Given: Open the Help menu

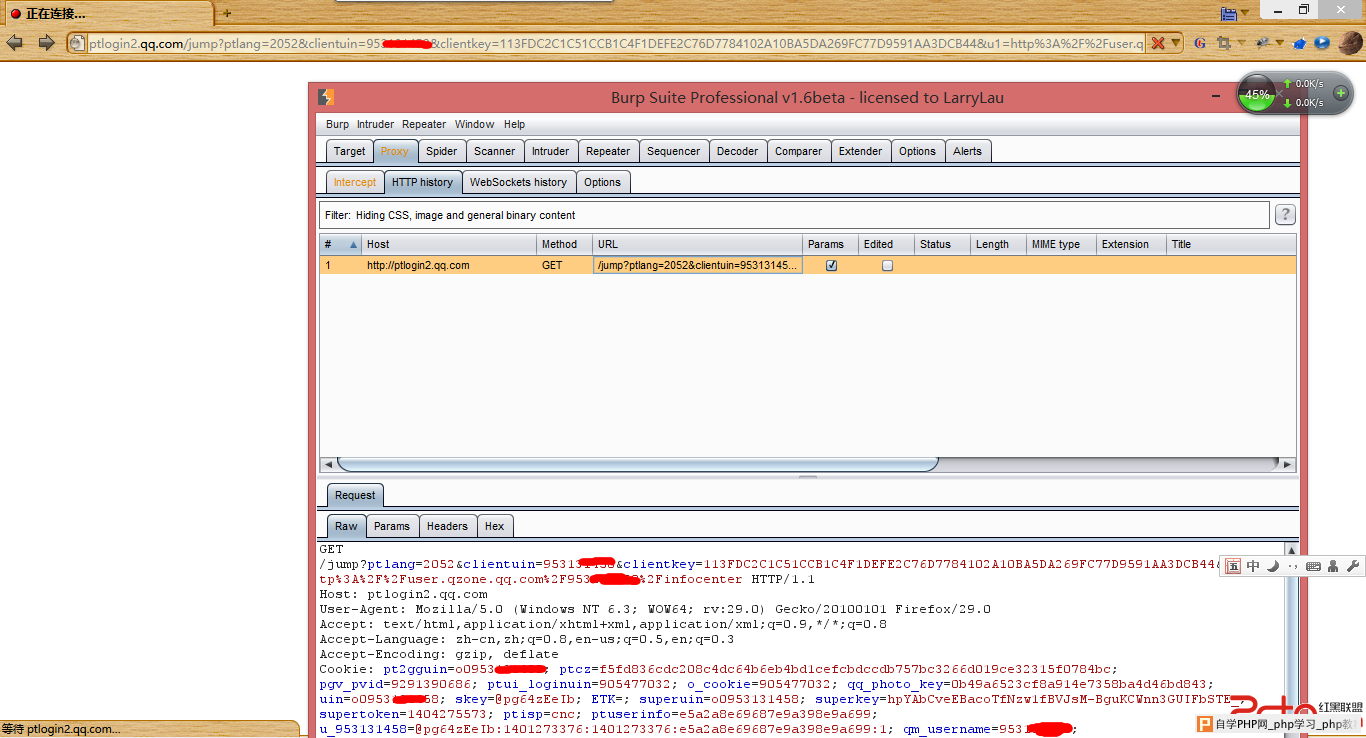Looking at the screenshot, I should click(514, 124).
